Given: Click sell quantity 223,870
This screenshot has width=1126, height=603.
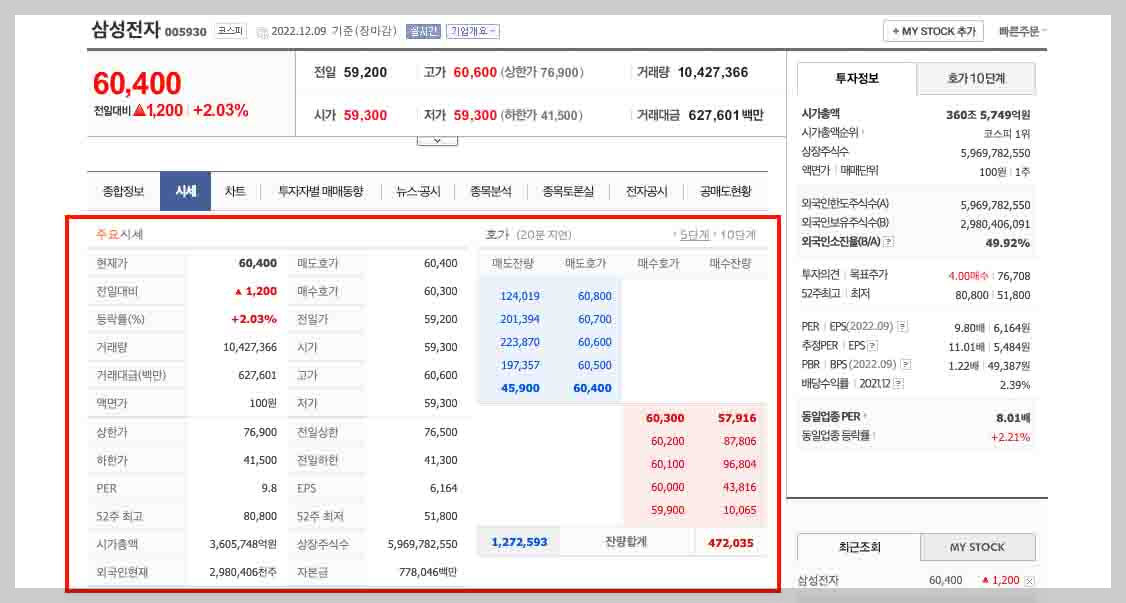Looking at the screenshot, I should tap(520, 342).
